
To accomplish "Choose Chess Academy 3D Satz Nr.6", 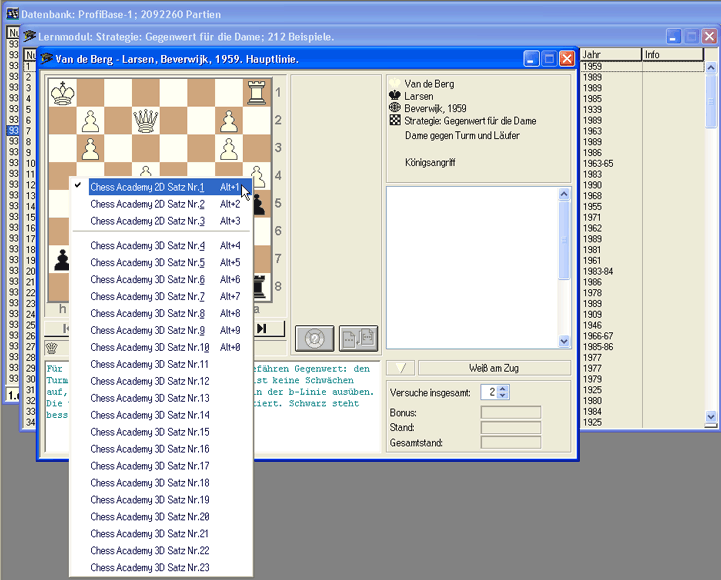I will 162,280.
